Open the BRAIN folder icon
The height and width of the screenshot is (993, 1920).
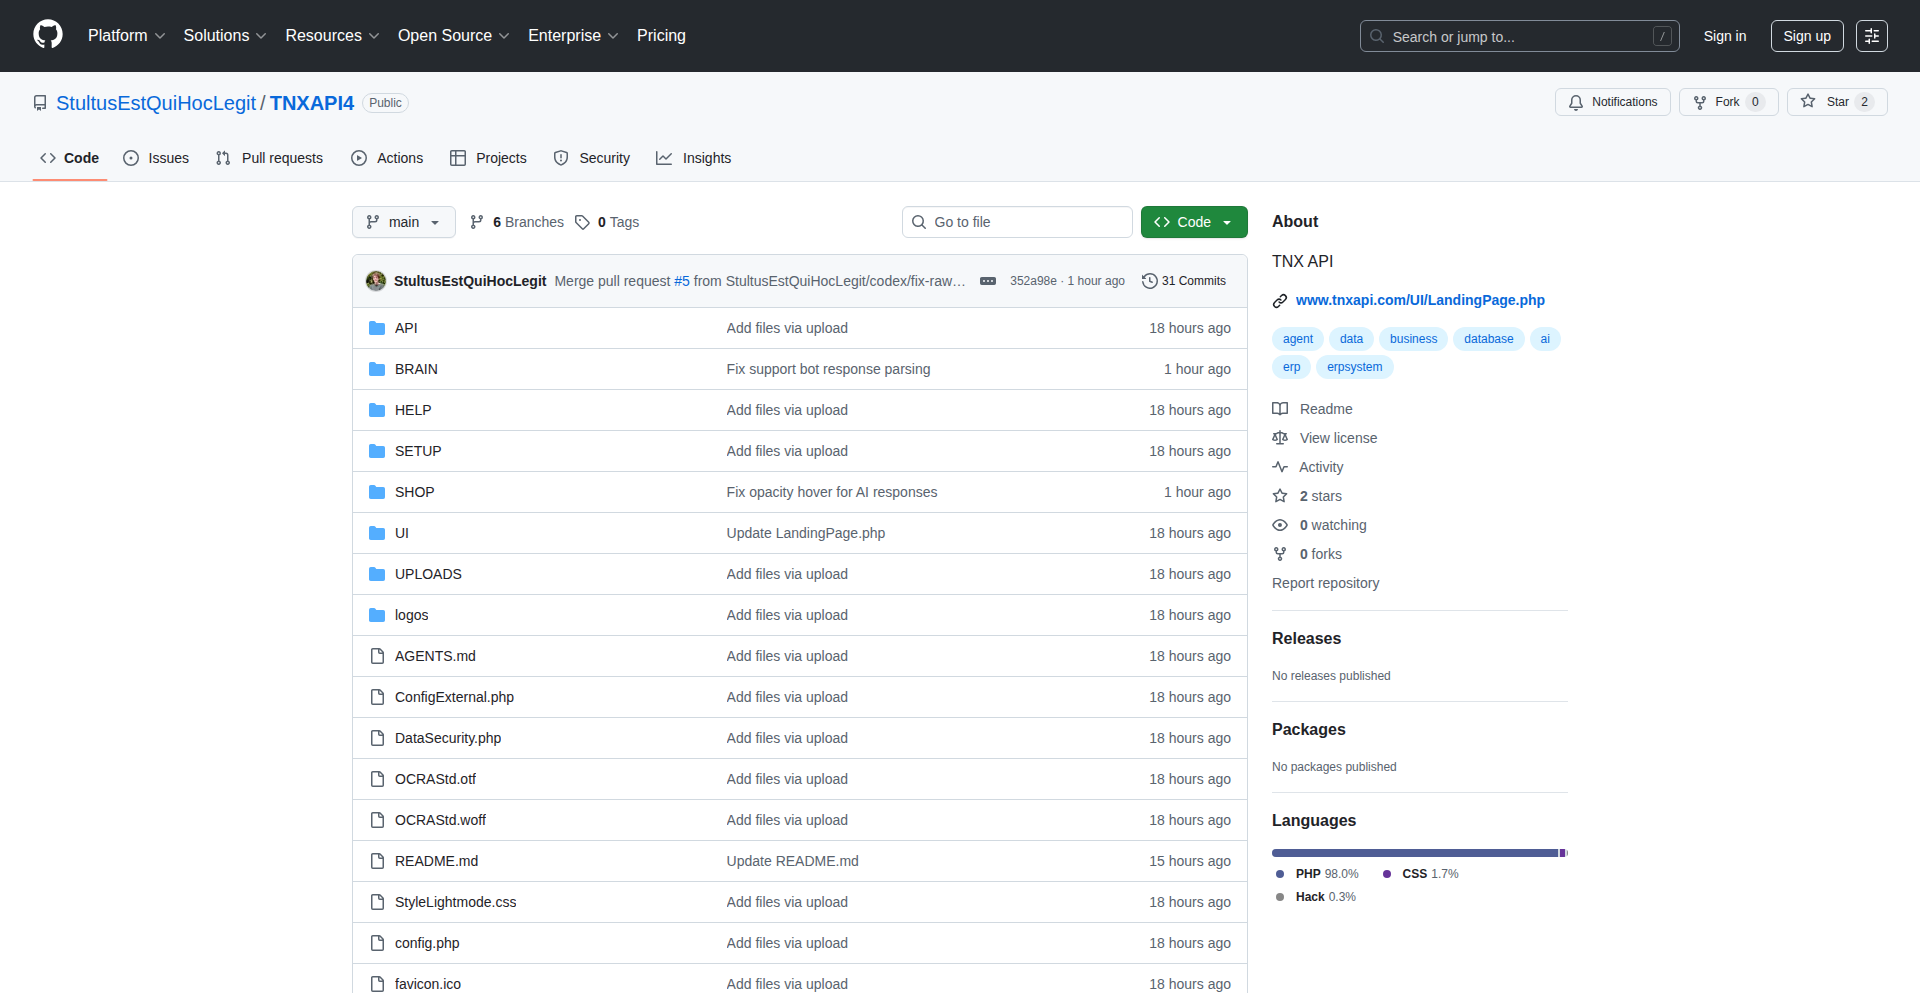point(377,369)
